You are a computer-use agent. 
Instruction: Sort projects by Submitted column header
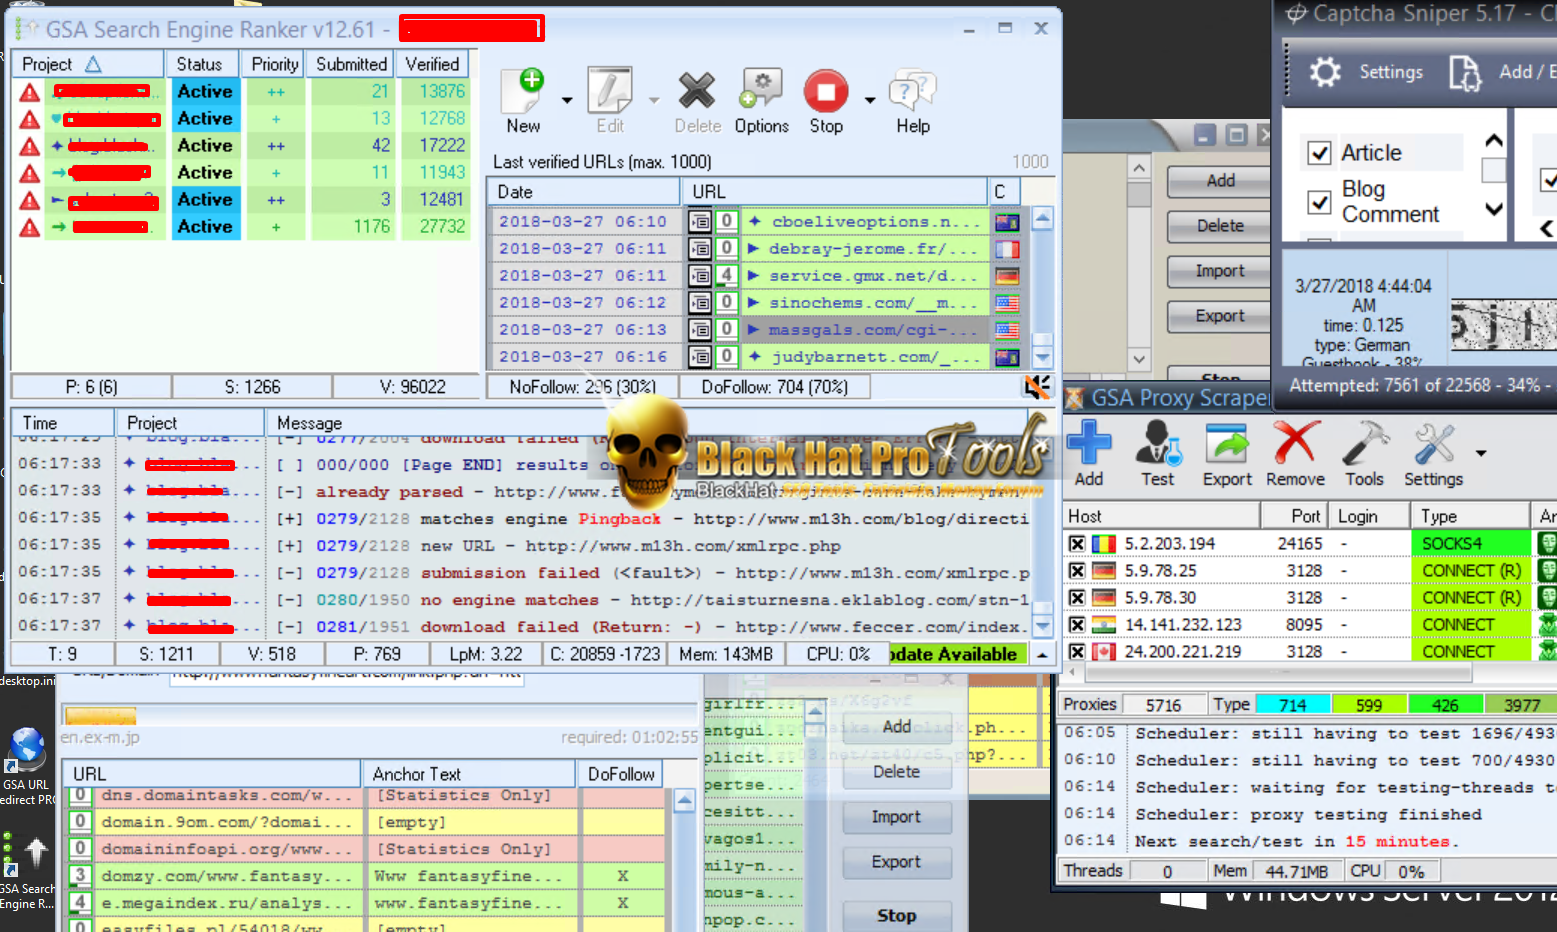(350, 64)
